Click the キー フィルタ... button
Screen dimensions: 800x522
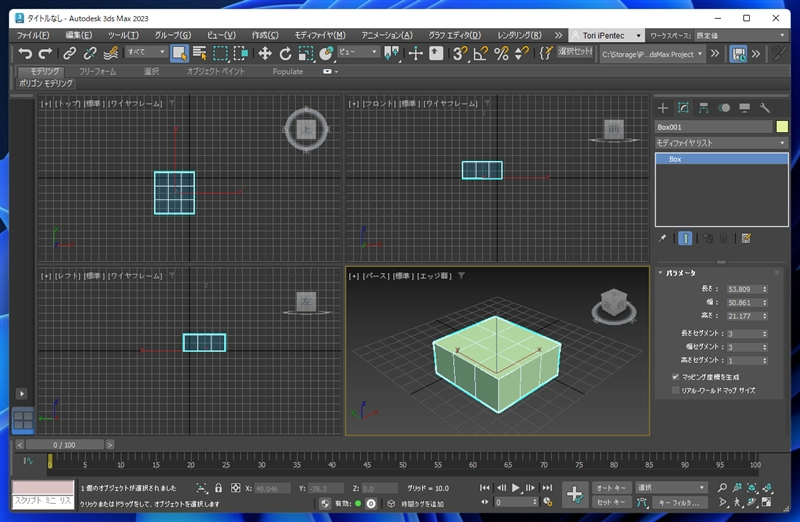point(679,503)
